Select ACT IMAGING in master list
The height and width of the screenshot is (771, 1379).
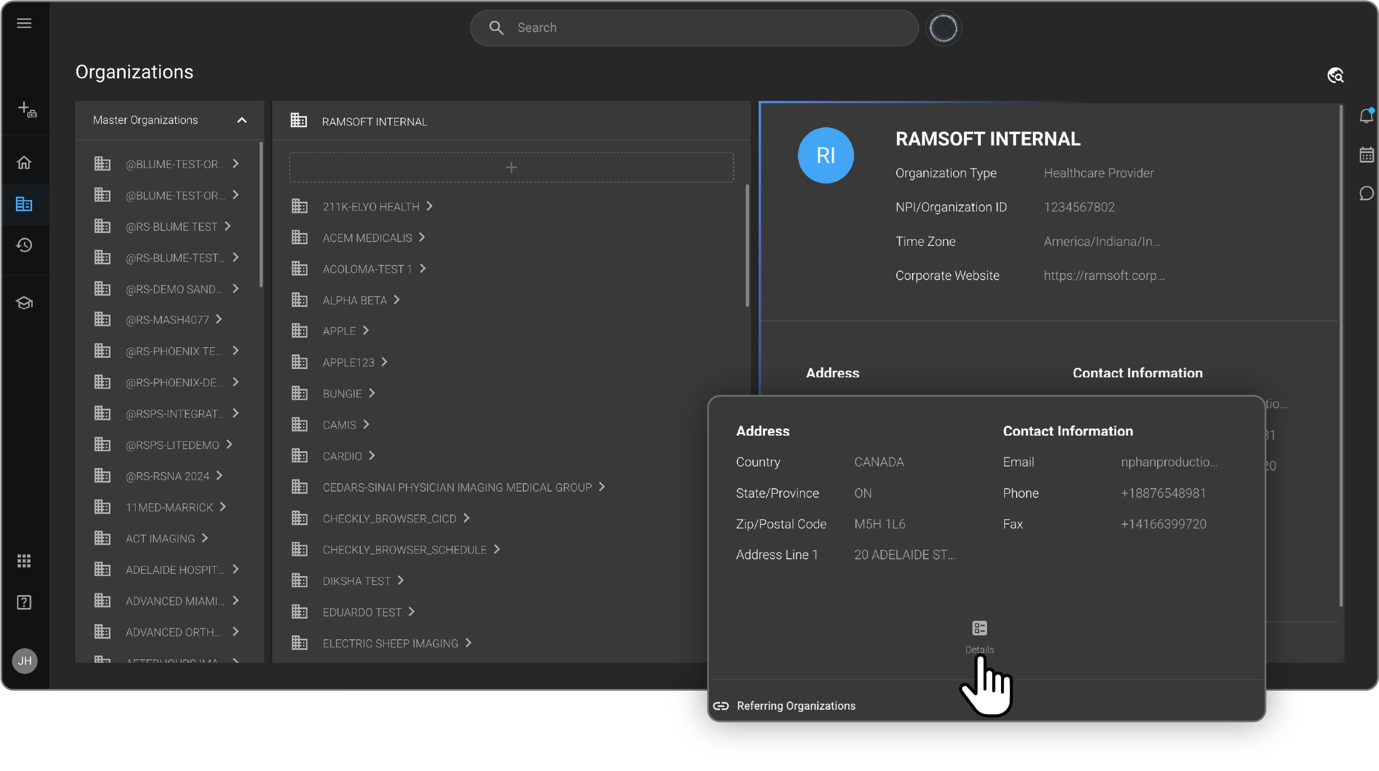[x=160, y=538]
